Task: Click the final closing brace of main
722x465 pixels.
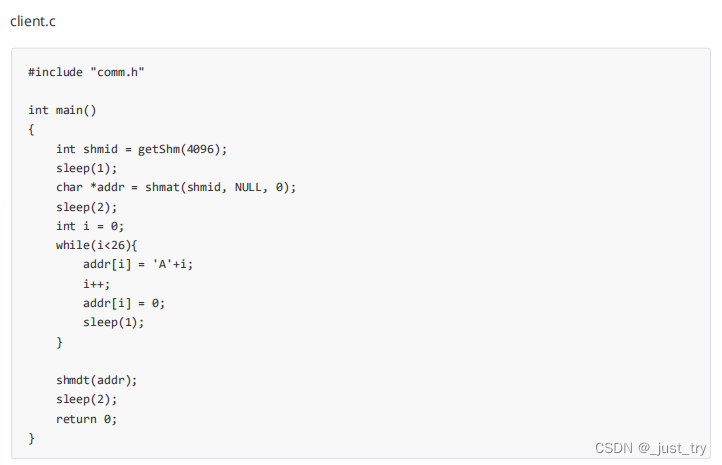Action: tap(31, 438)
